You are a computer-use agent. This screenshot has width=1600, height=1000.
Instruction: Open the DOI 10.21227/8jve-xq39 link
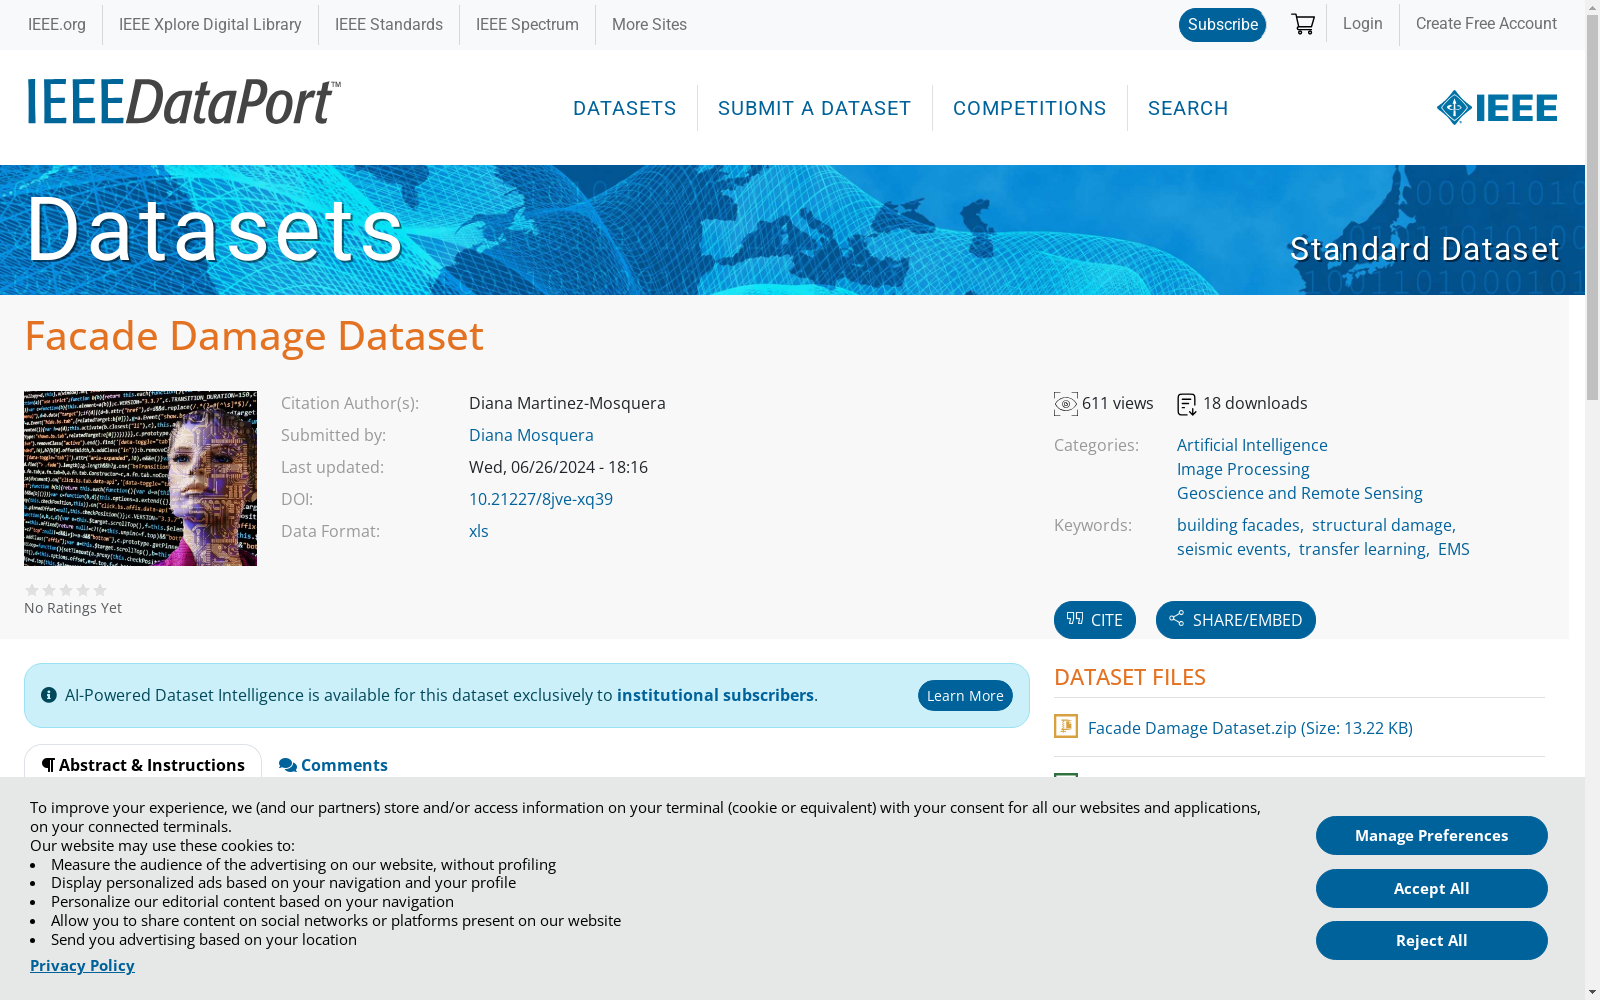[x=541, y=499]
